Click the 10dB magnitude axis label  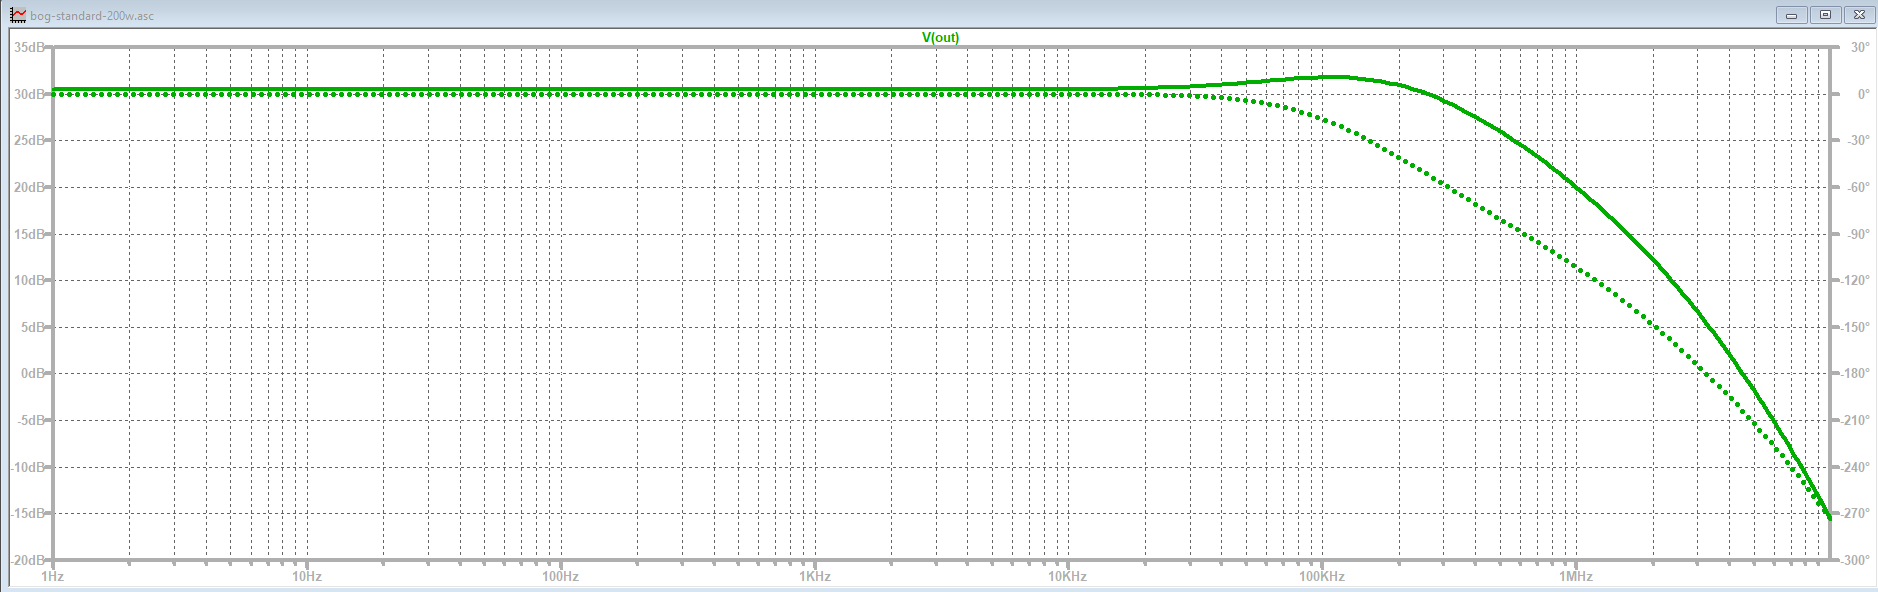pos(30,280)
